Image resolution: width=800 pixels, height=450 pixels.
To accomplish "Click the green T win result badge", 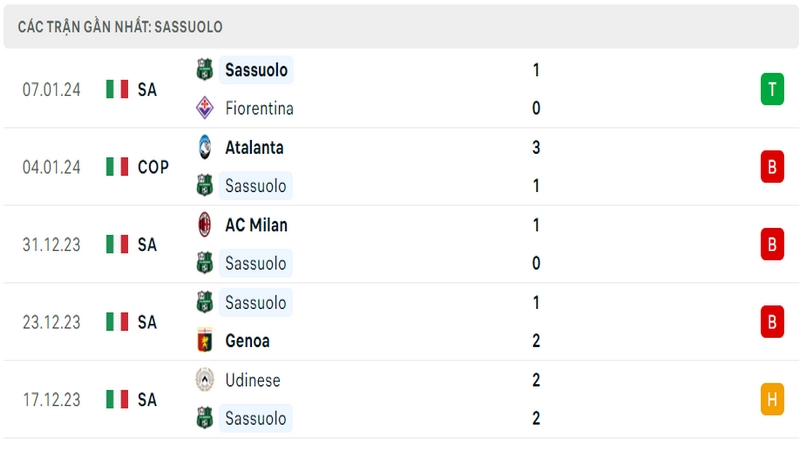I will point(772,89).
